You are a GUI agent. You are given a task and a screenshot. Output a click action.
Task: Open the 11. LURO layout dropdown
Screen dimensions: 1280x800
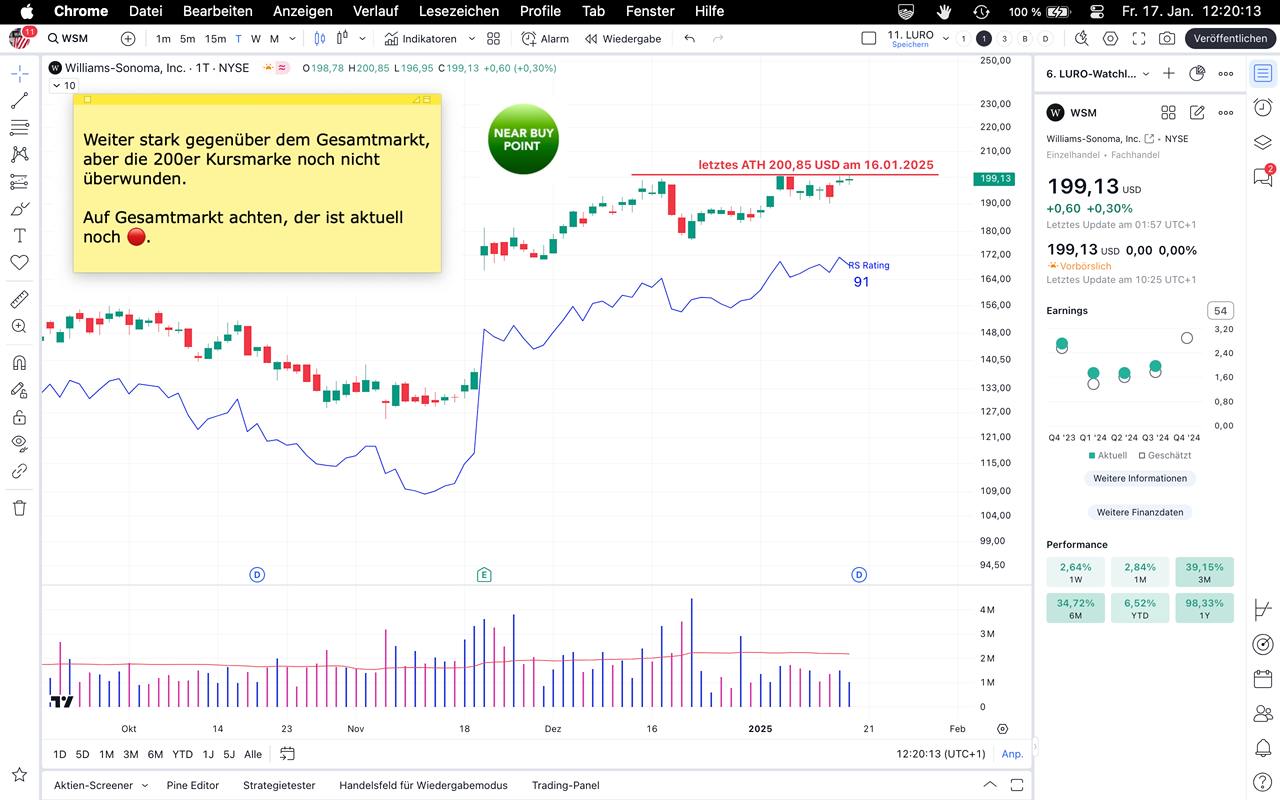946,39
